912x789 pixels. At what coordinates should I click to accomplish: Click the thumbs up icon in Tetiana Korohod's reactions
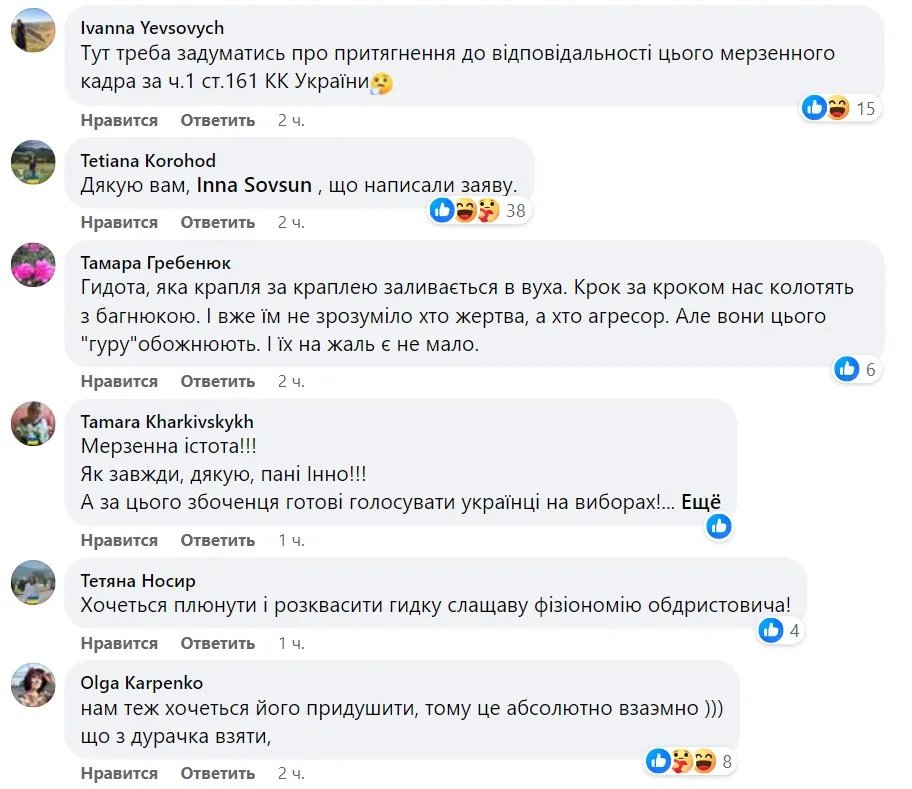[441, 210]
